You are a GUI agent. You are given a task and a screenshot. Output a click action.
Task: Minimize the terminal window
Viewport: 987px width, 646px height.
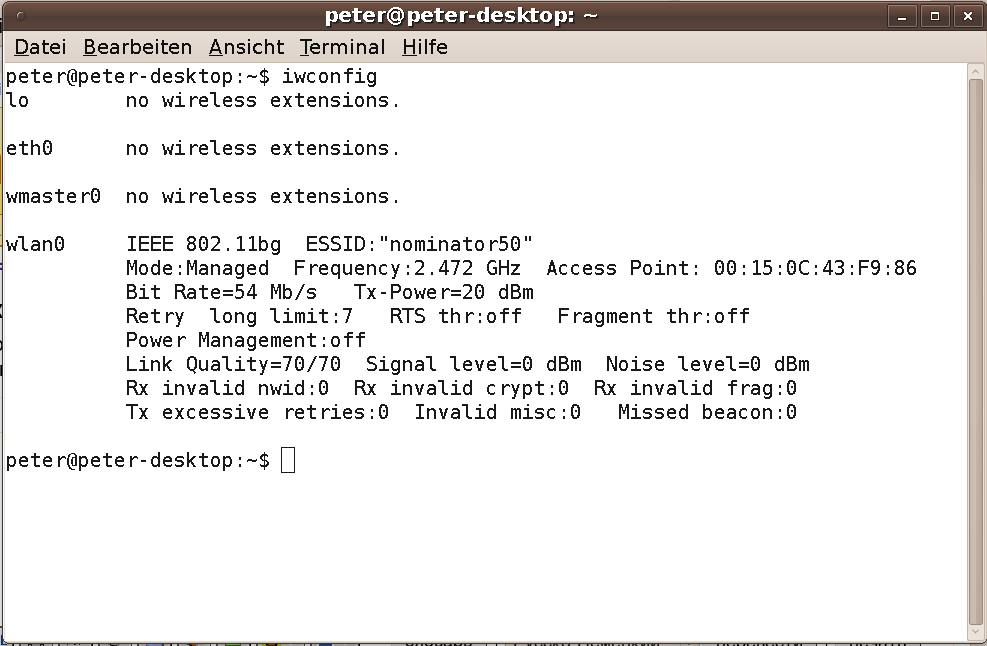click(902, 16)
